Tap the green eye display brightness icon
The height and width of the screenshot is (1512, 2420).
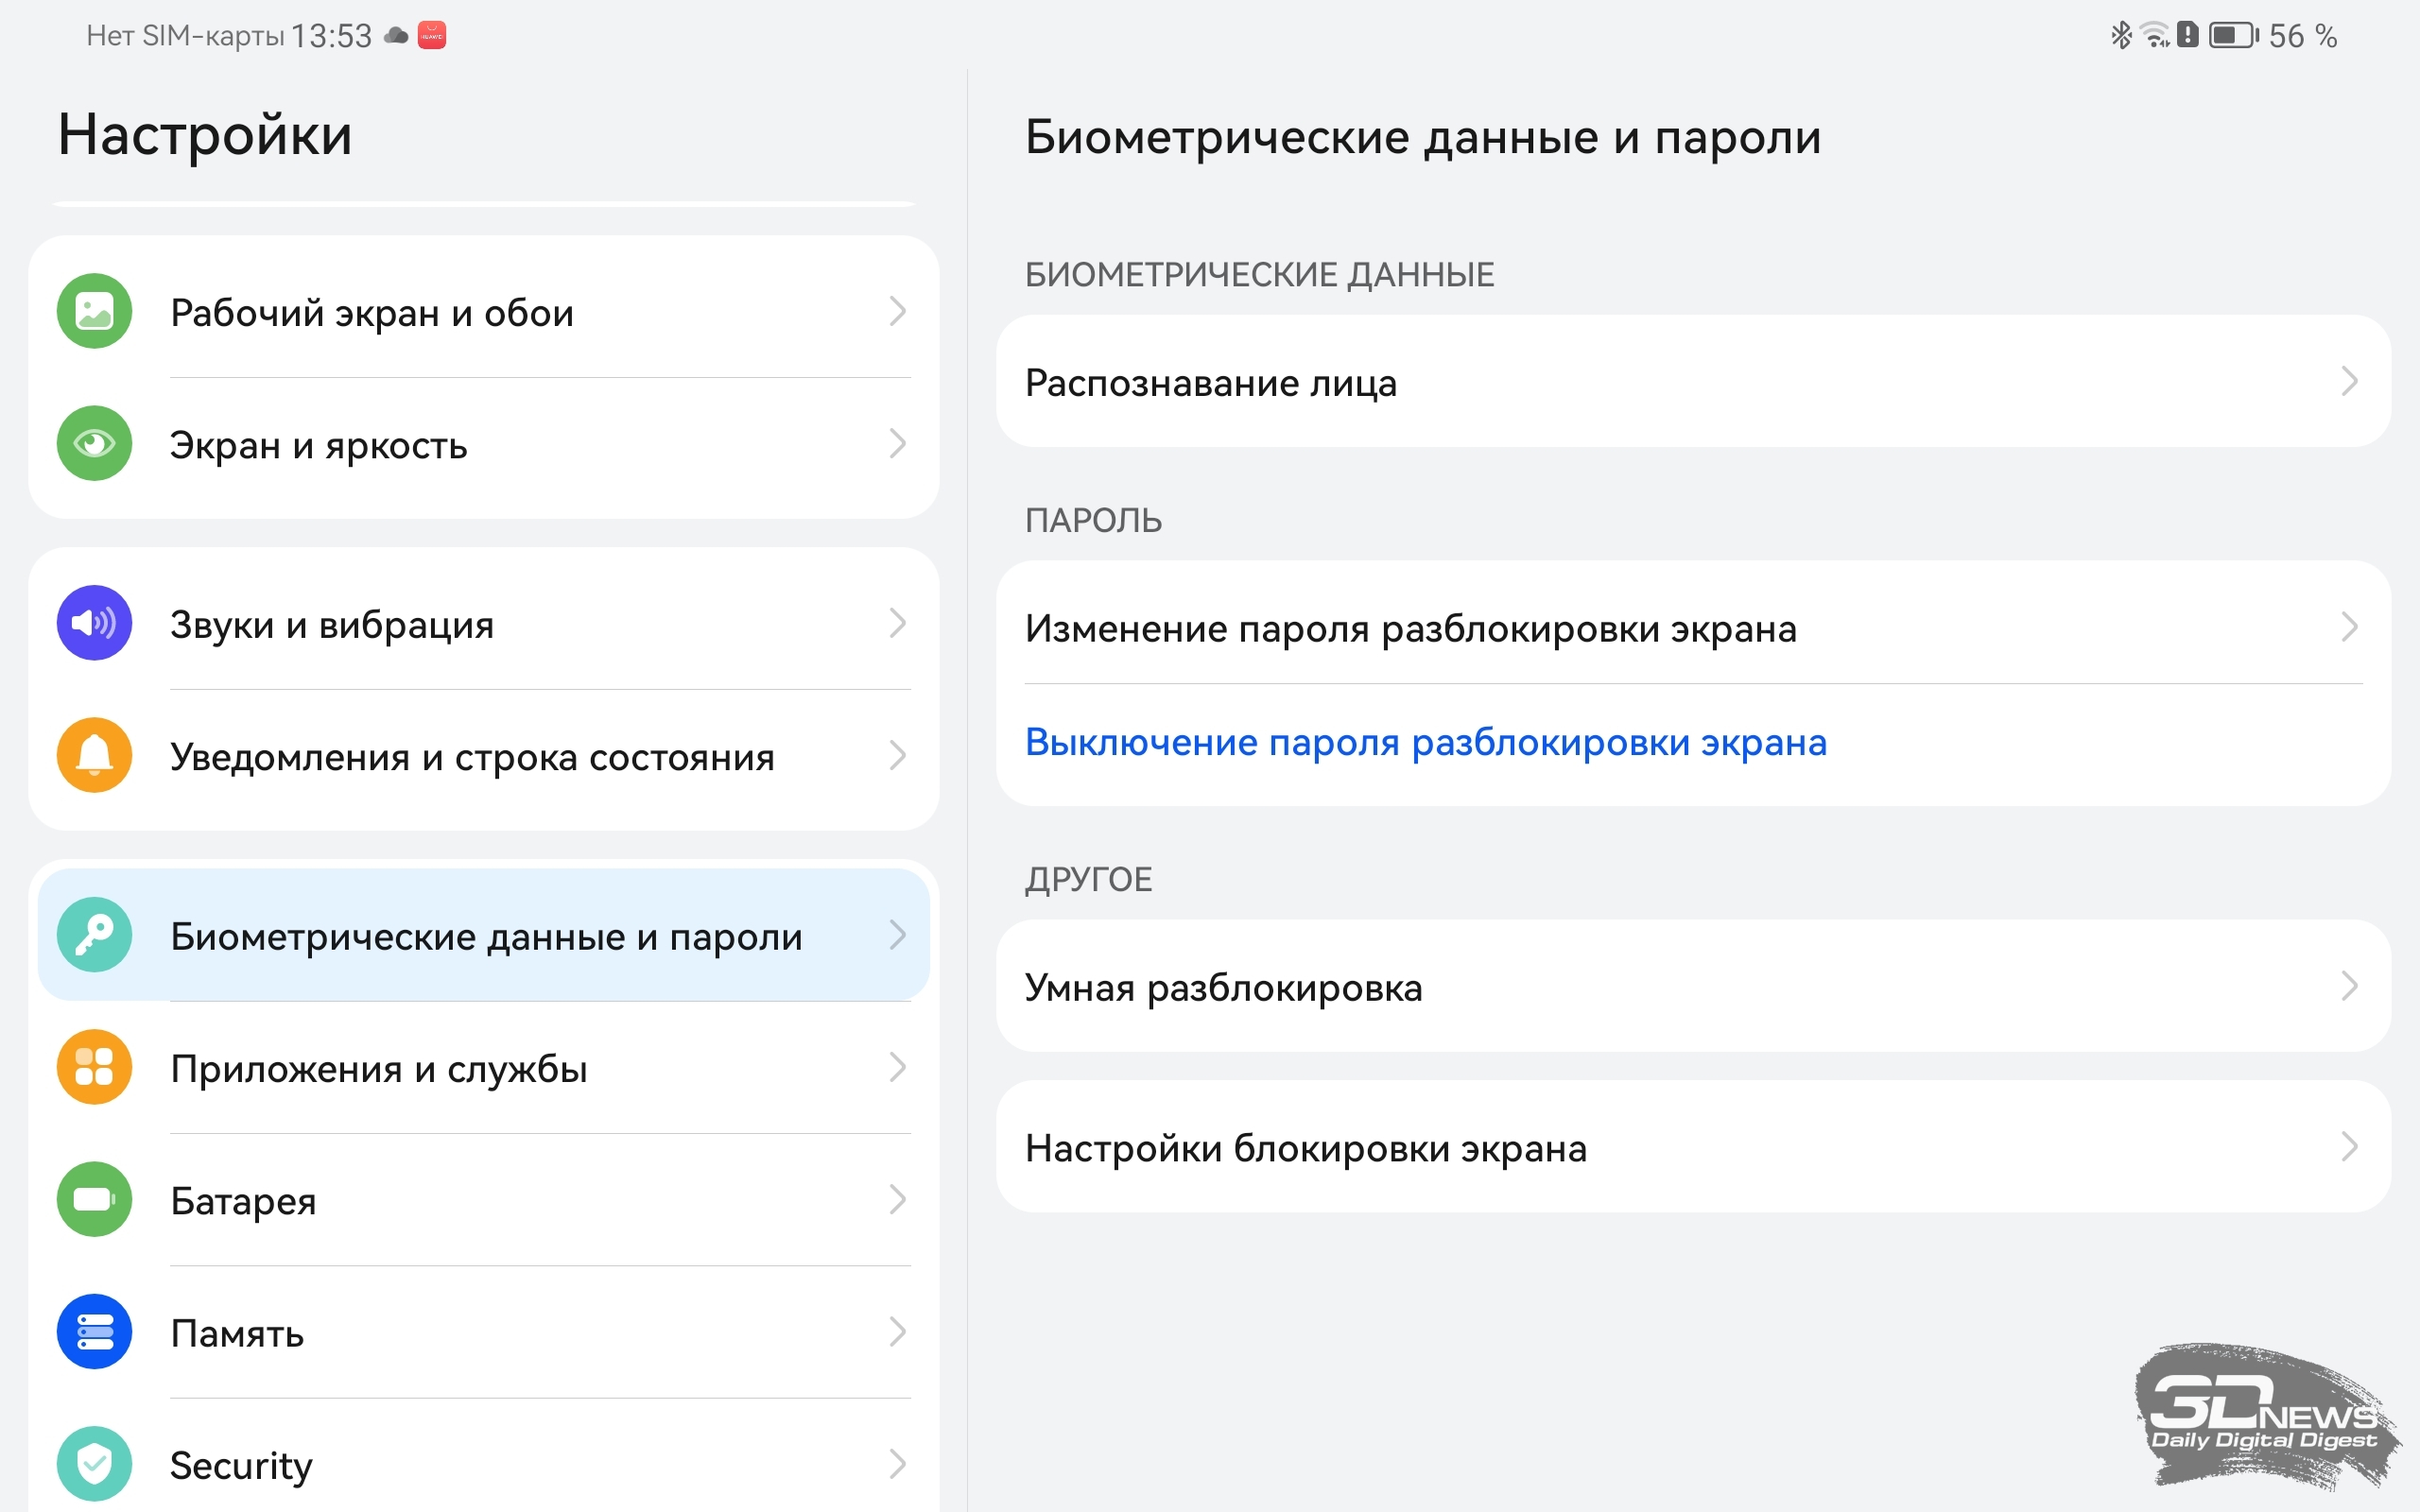click(94, 443)
